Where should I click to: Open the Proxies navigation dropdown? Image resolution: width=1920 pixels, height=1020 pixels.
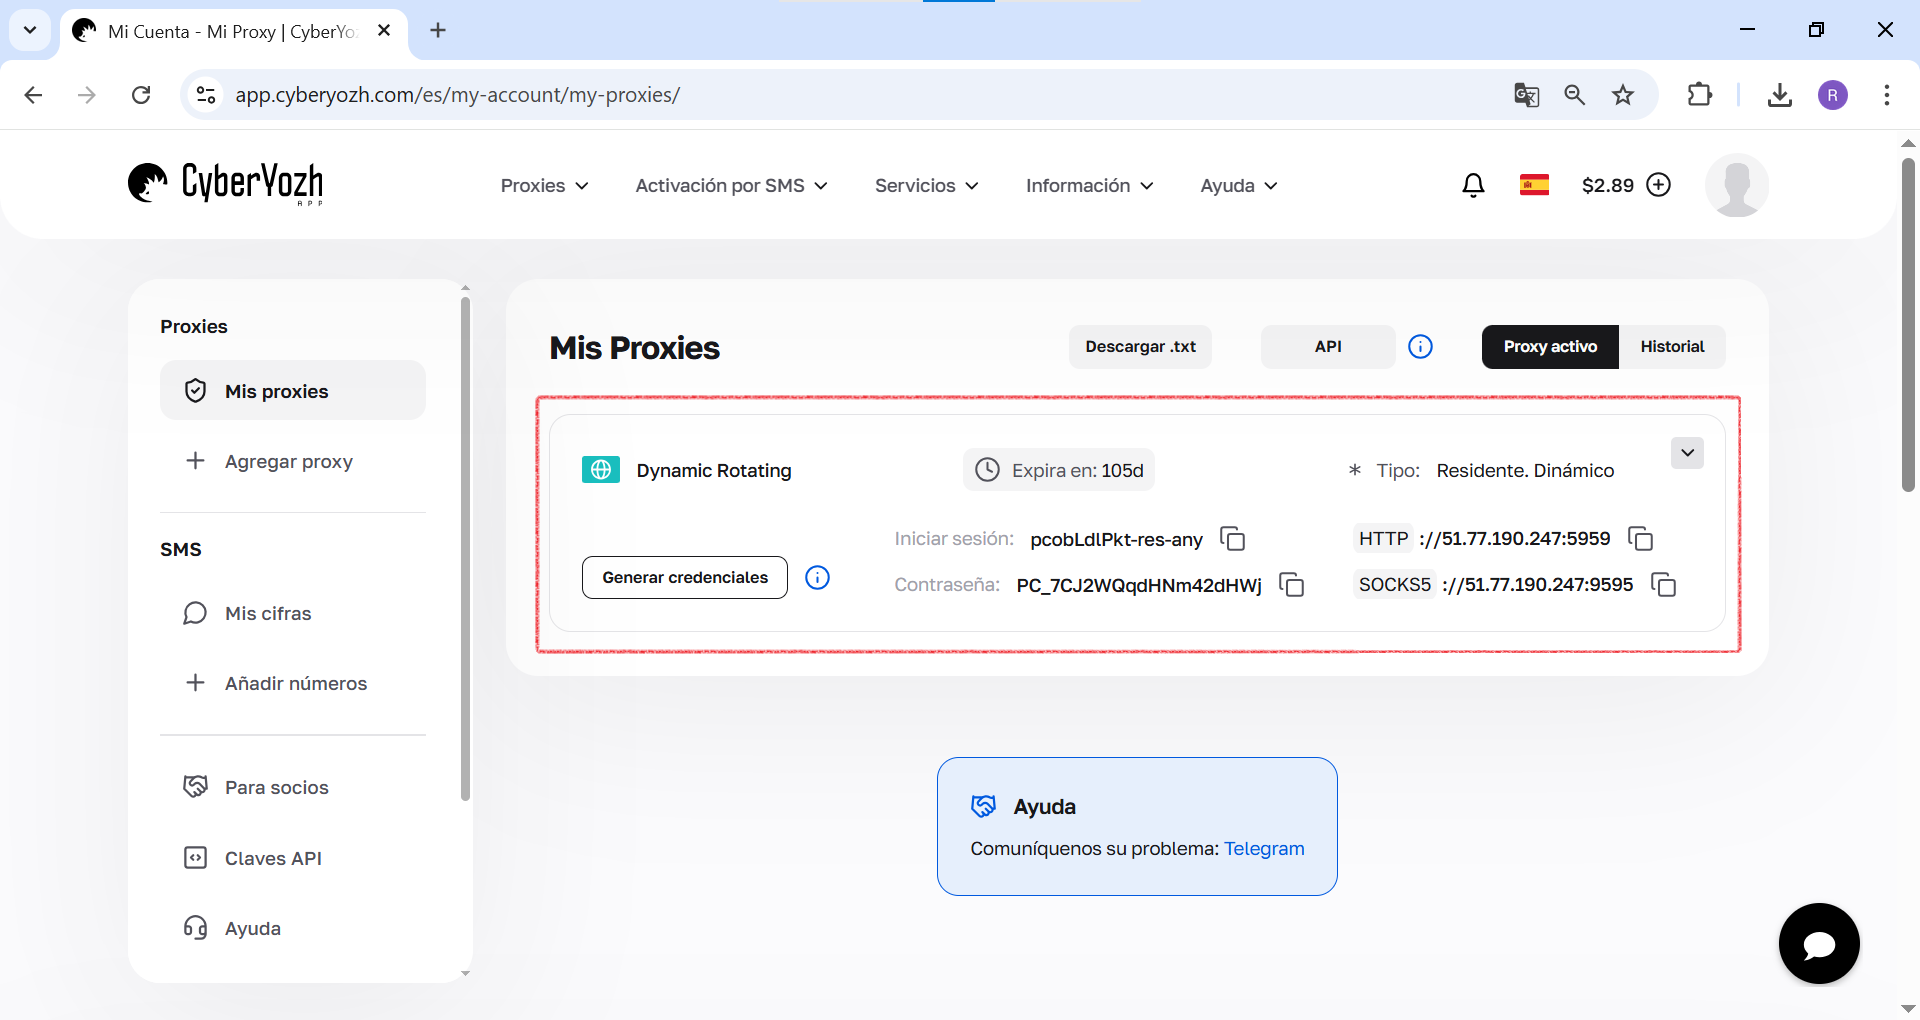(544, 186)
